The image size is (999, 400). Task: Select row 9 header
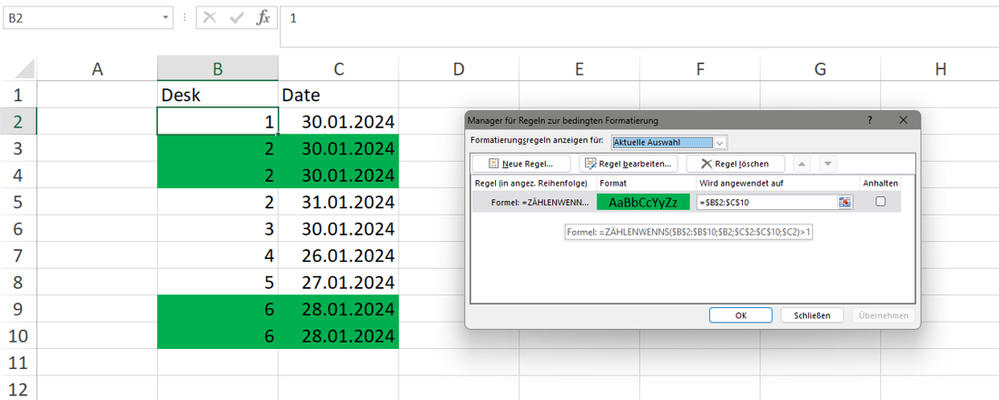pos(18,309)
